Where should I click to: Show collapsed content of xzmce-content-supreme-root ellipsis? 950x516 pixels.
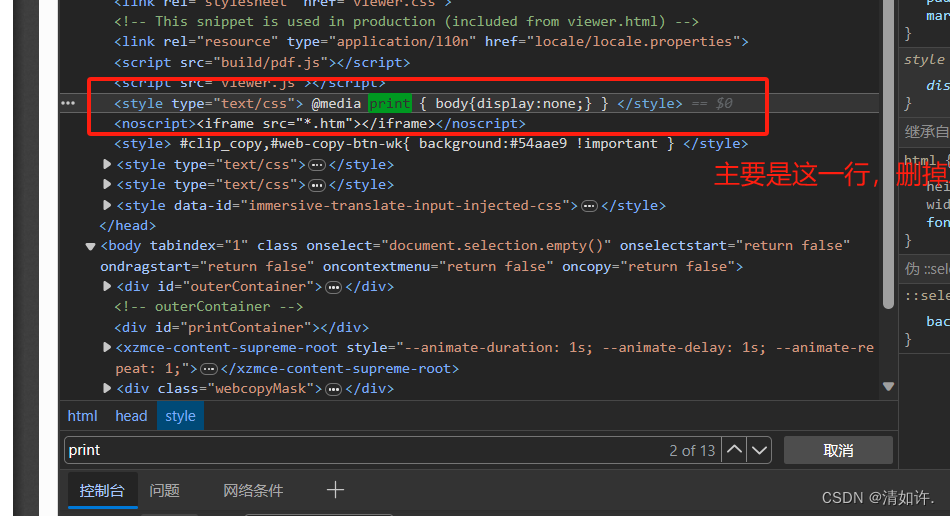click(x=209, y=369)
